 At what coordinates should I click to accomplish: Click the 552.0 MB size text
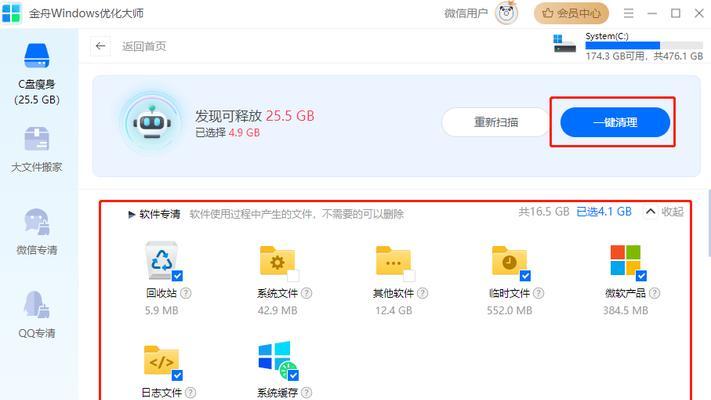click(x=509, y=311)
